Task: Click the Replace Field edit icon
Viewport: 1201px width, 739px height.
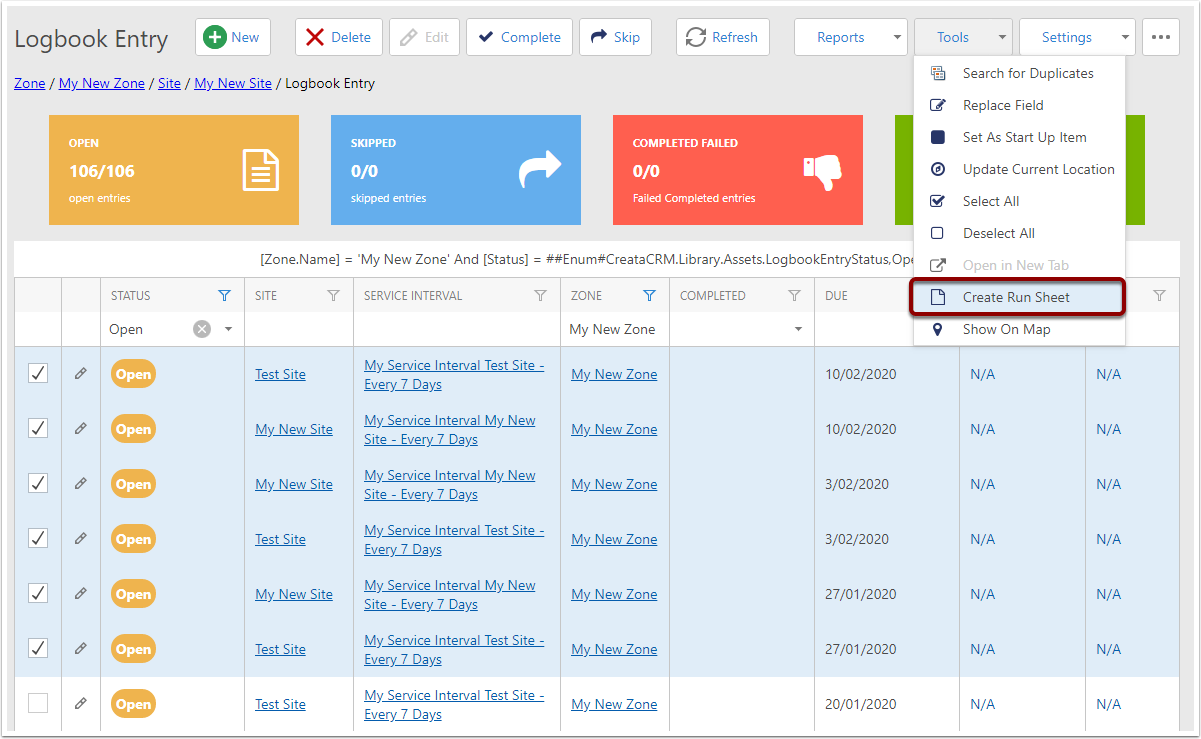Action: coord(938,105)
